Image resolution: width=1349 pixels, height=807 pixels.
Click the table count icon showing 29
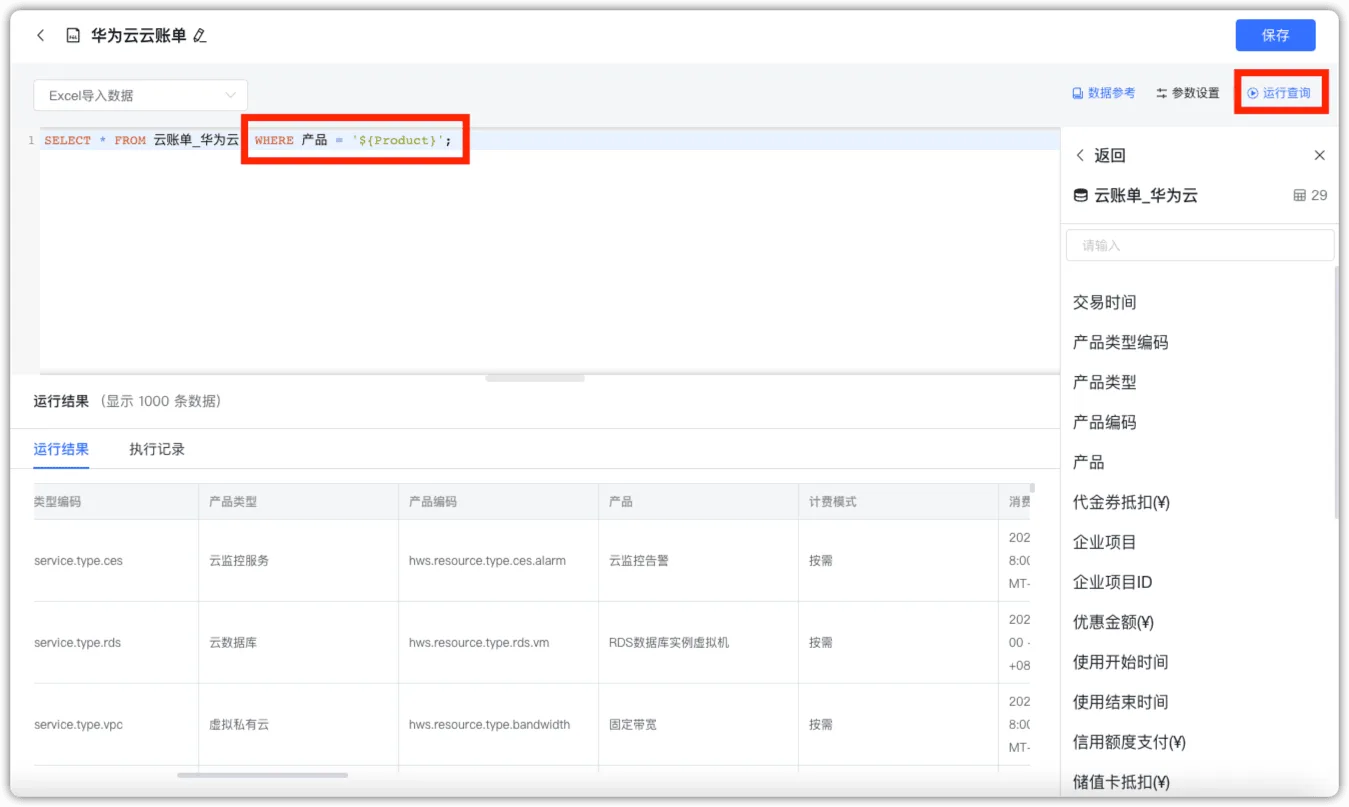[1299, 195]
